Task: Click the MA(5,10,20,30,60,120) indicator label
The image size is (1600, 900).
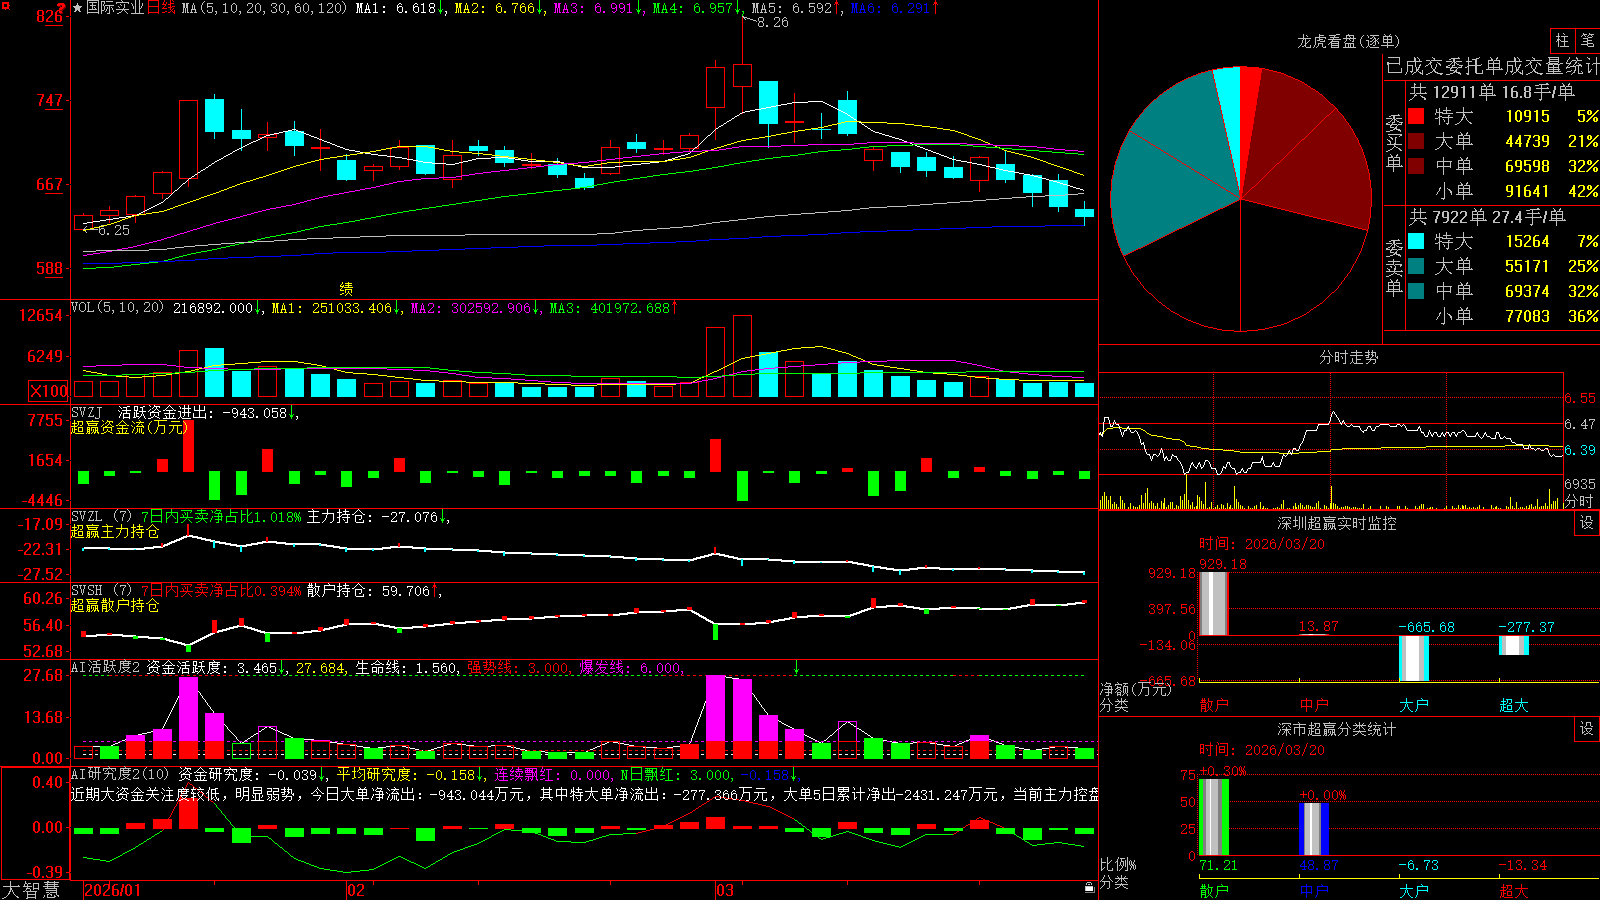Action: pyautogui.click(x=264, y=8)
